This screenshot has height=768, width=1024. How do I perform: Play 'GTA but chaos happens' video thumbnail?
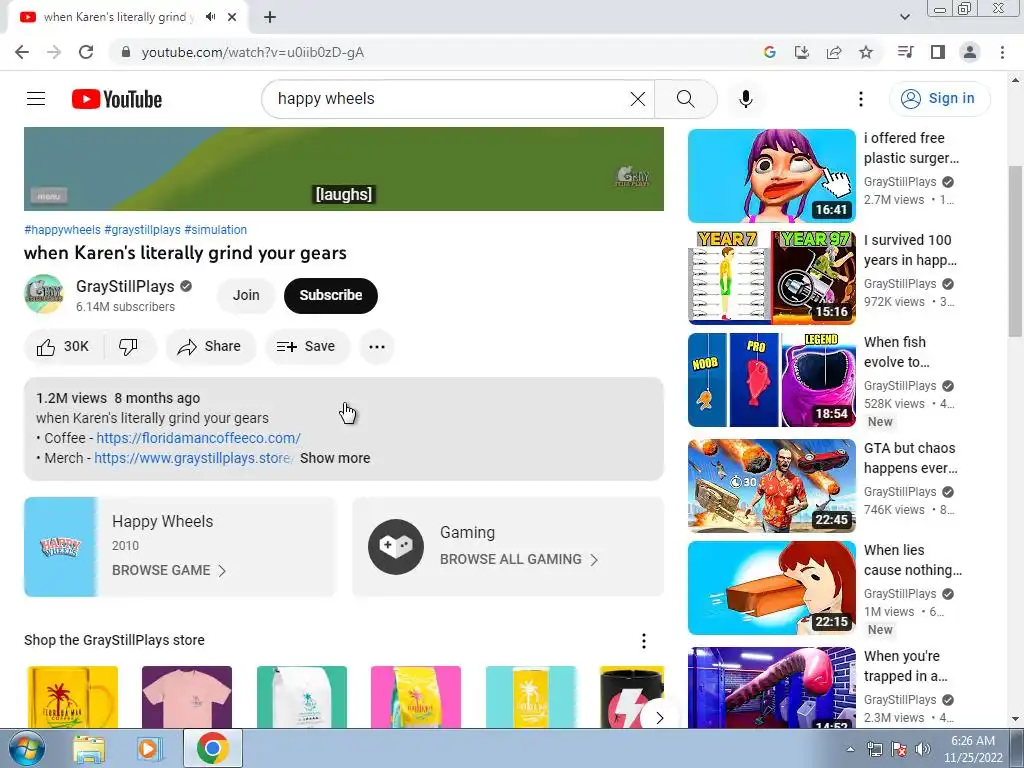click(772, 485)
